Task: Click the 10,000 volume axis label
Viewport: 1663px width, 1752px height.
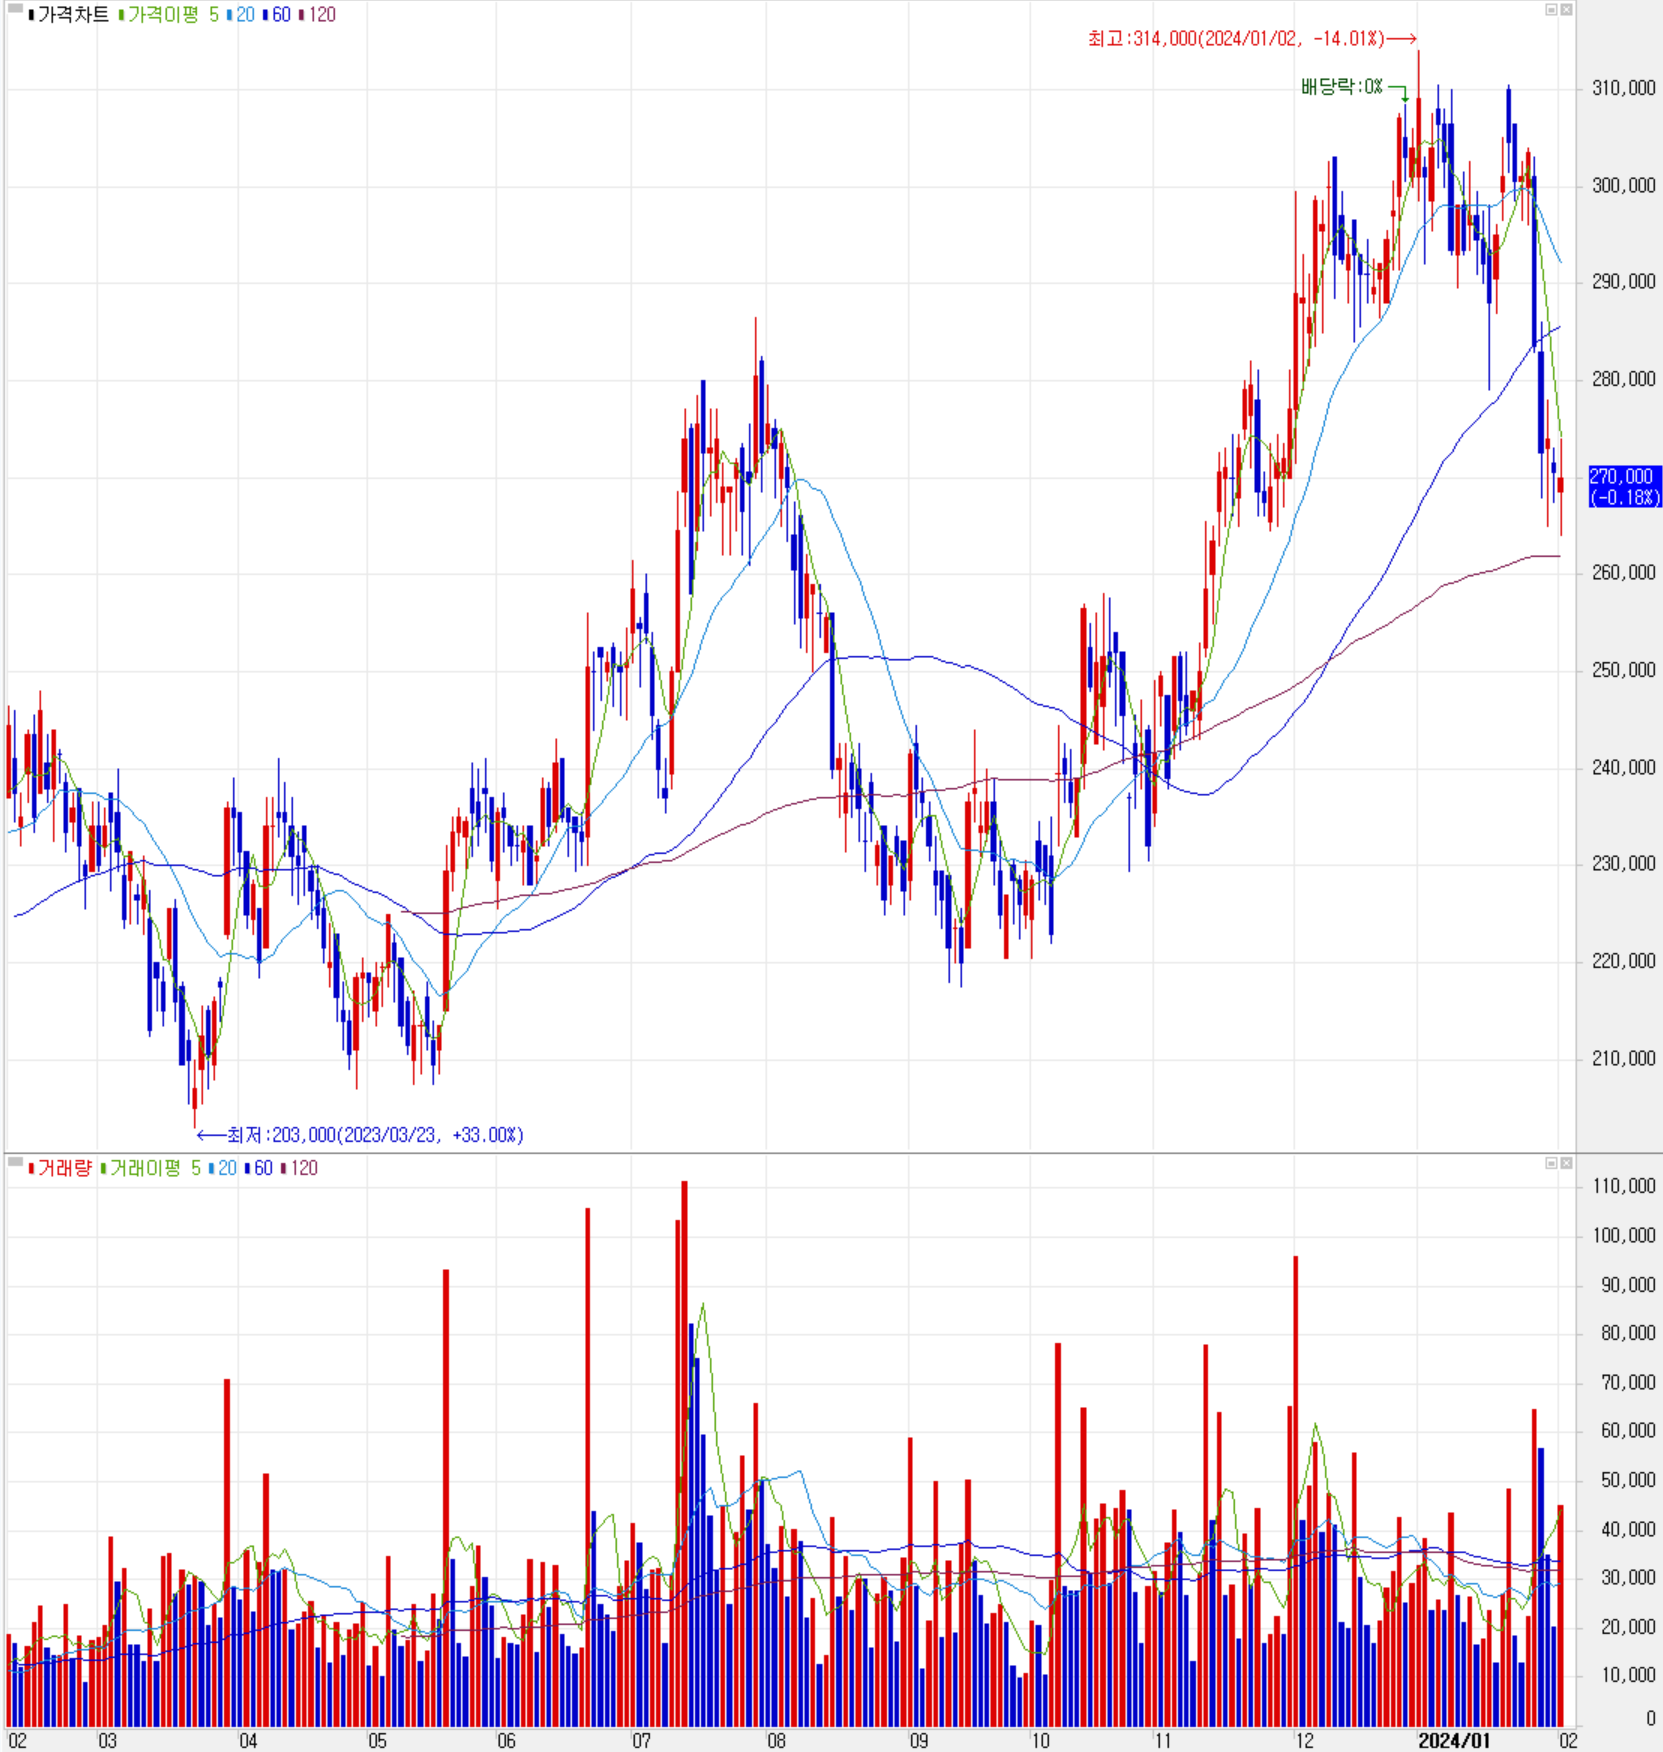Action: click(1628, 1675)
